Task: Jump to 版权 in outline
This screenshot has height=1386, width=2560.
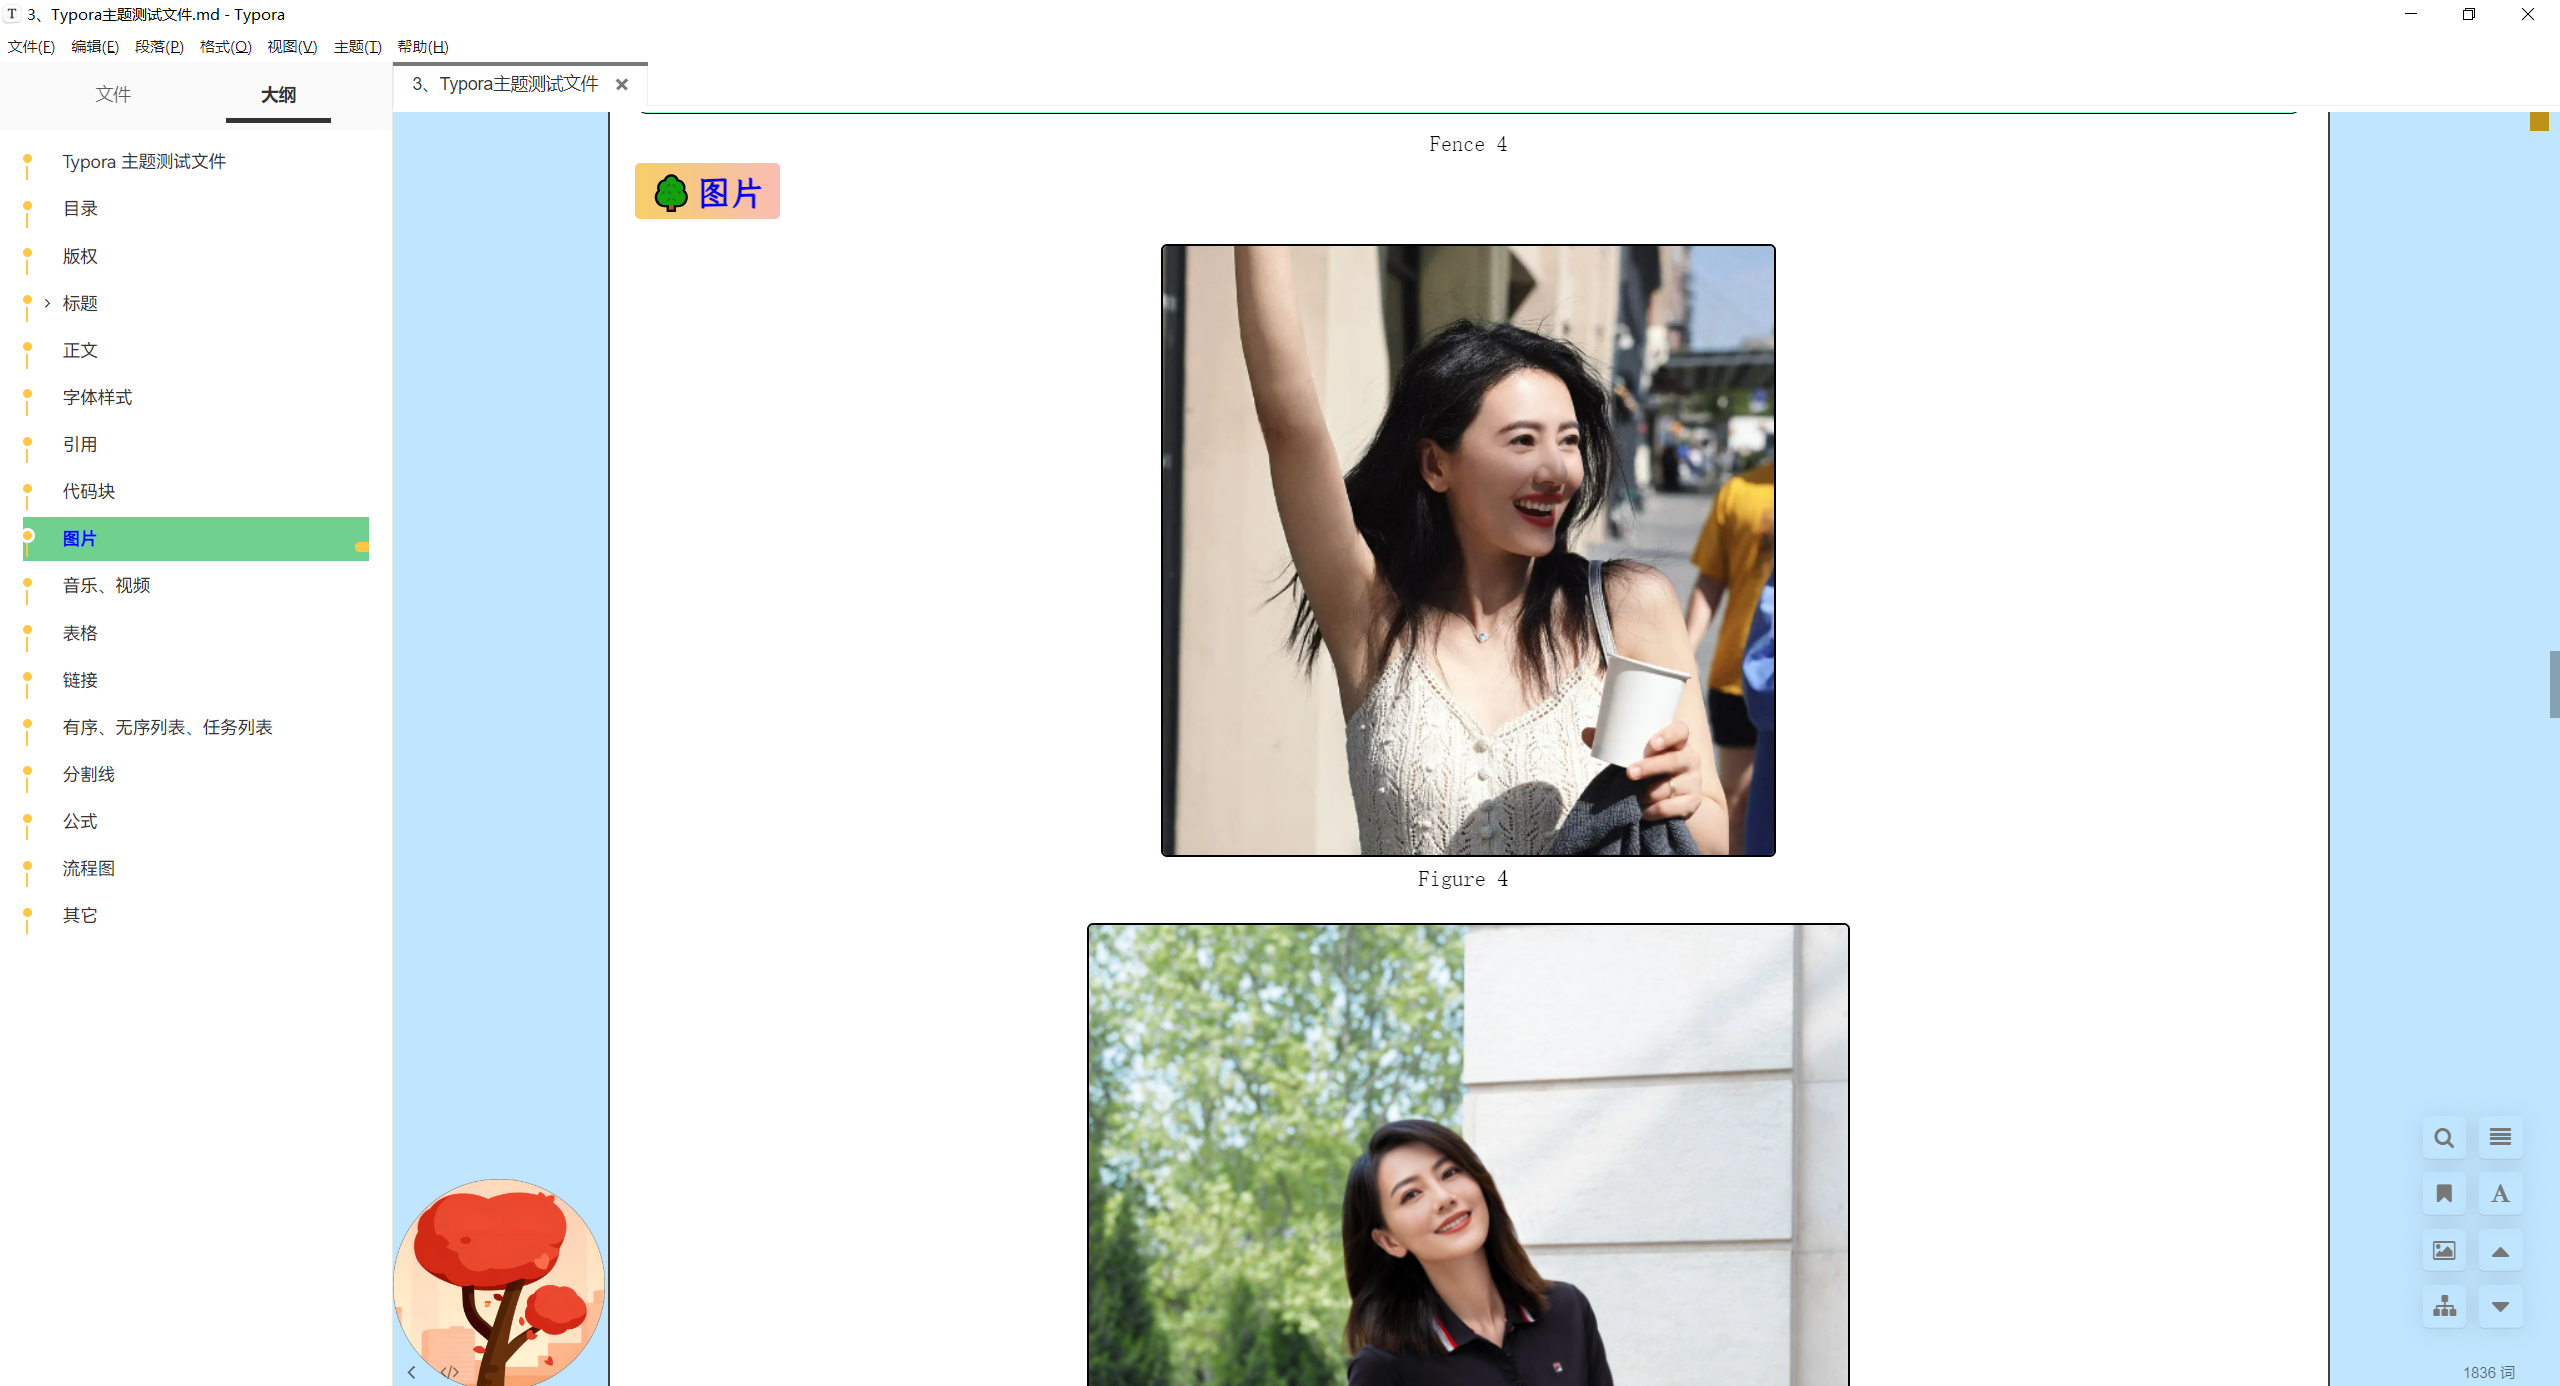Action: click(x=80, y=256)
